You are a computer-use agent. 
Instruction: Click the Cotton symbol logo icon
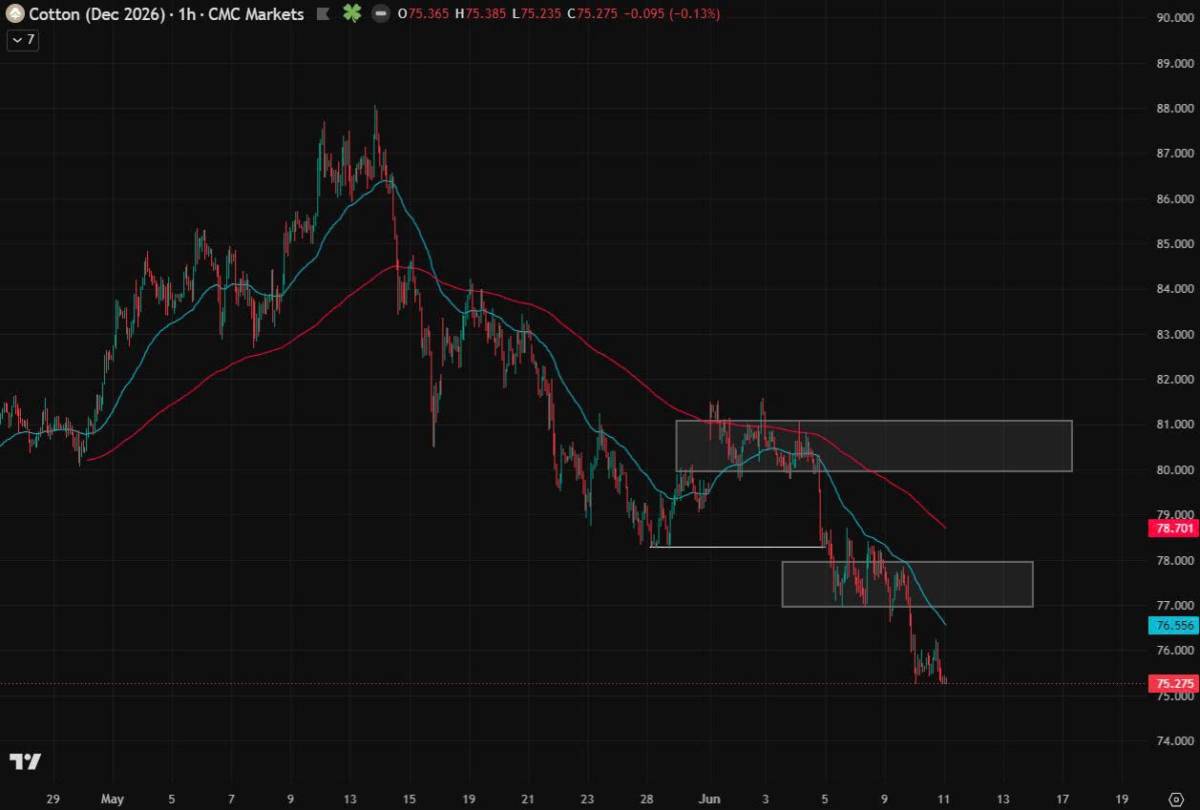(x=15, y=15)
